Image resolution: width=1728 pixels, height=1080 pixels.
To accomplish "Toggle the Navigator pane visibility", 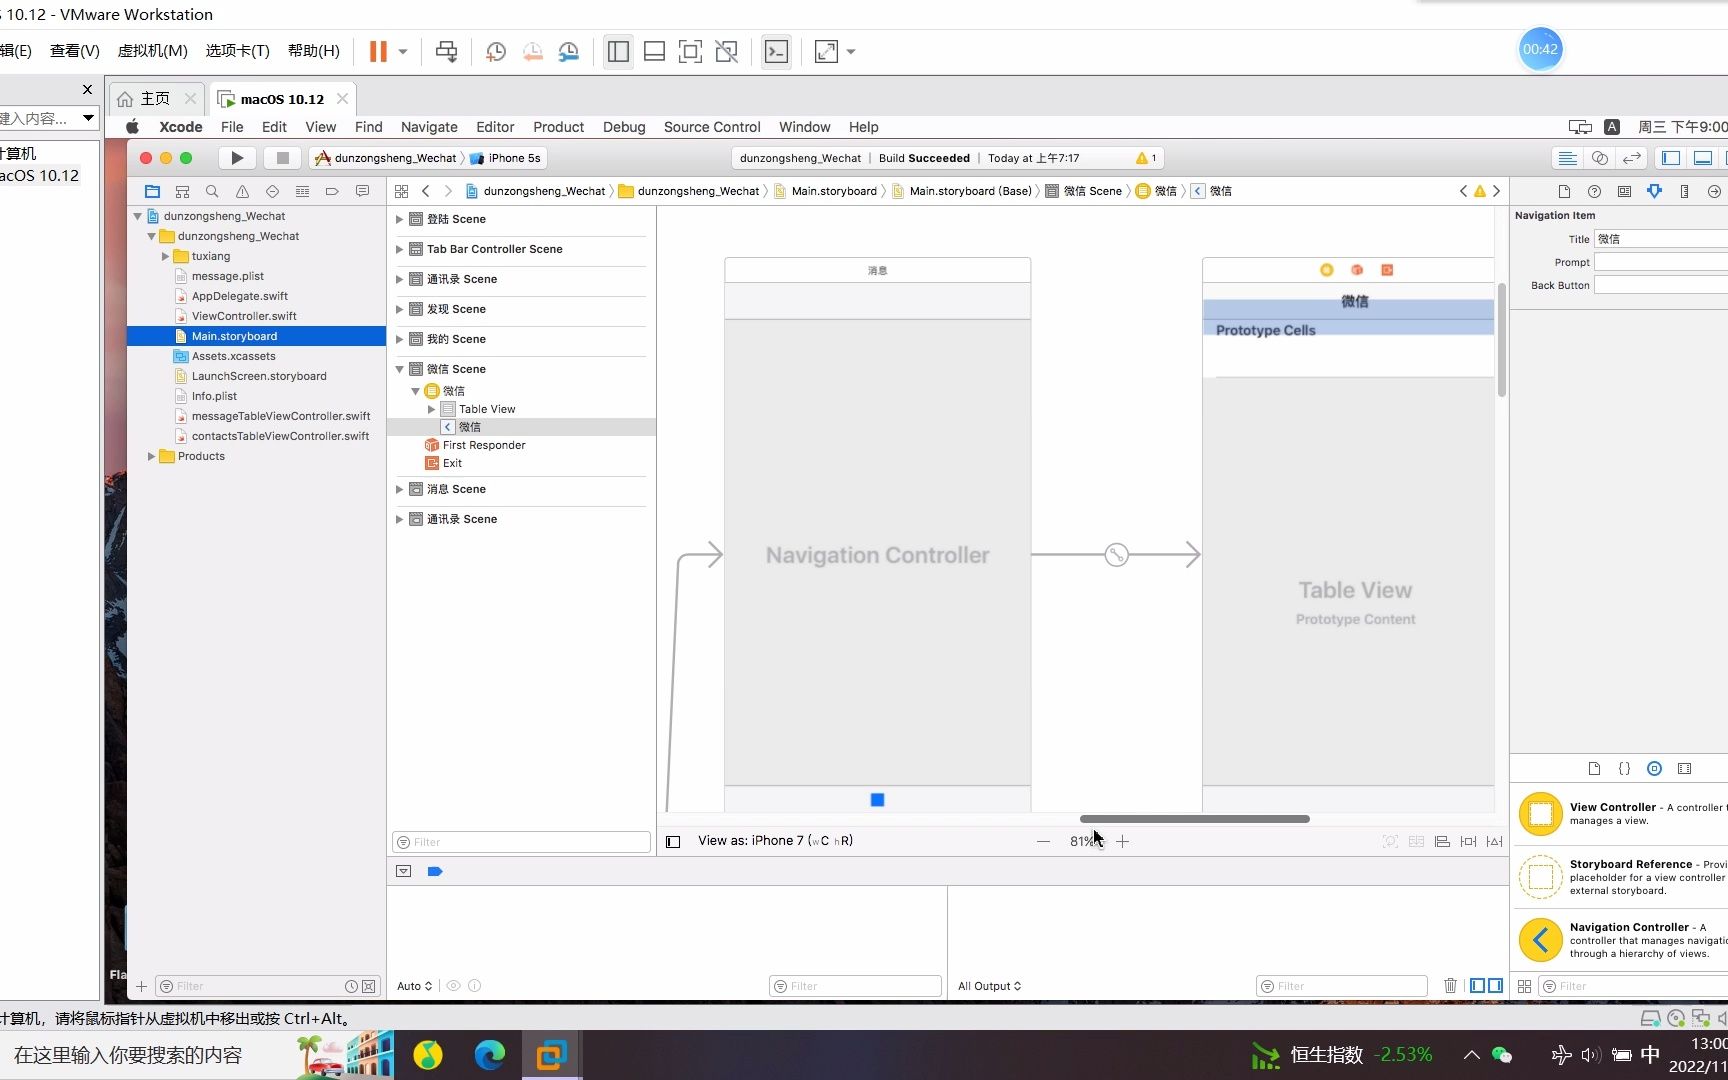I will point(1671,158).
